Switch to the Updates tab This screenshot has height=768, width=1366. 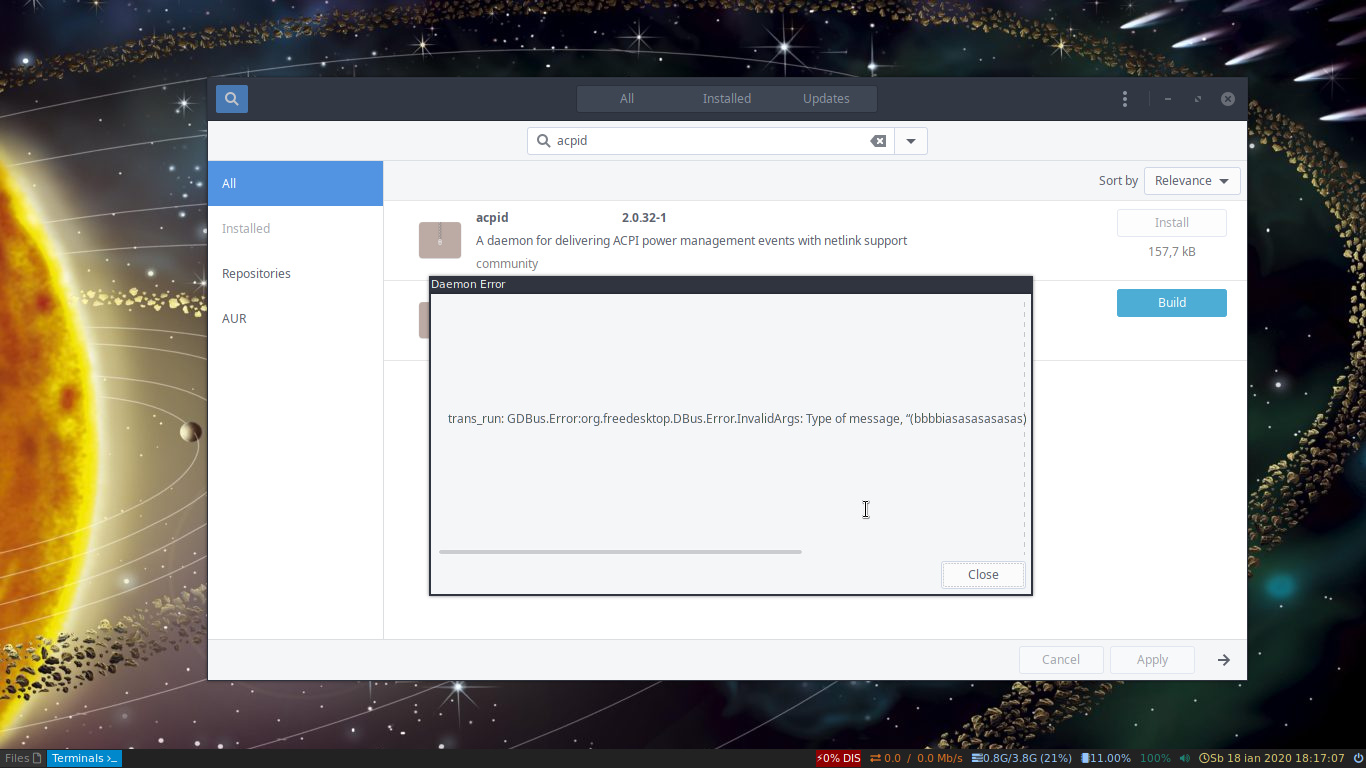pos(826,99)
